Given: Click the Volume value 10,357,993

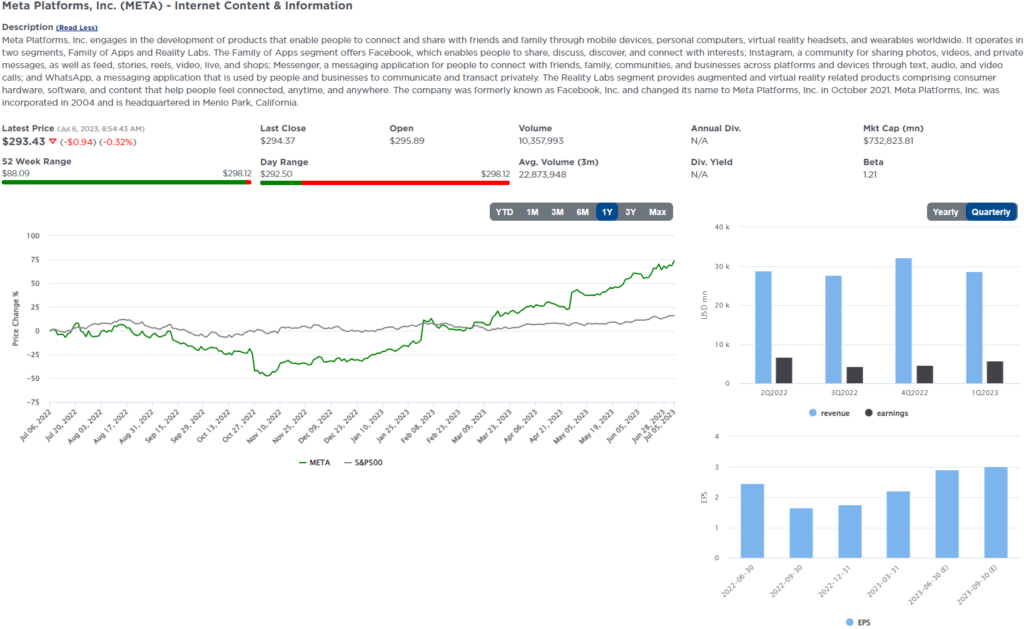Looking at the screenshot, I should 541,140.
